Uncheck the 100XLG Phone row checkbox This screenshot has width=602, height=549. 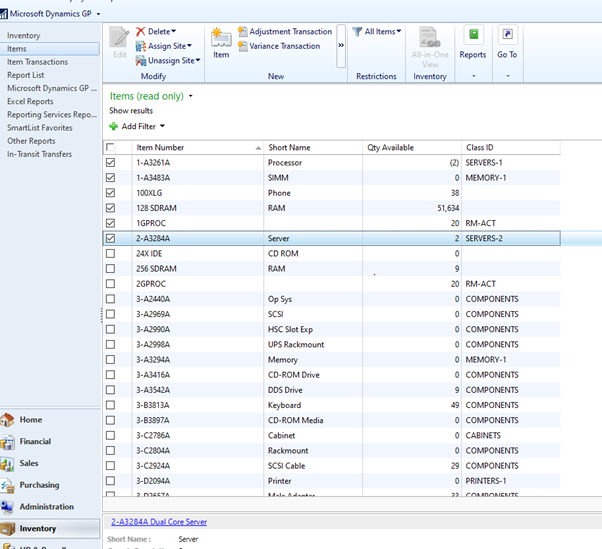111,193
